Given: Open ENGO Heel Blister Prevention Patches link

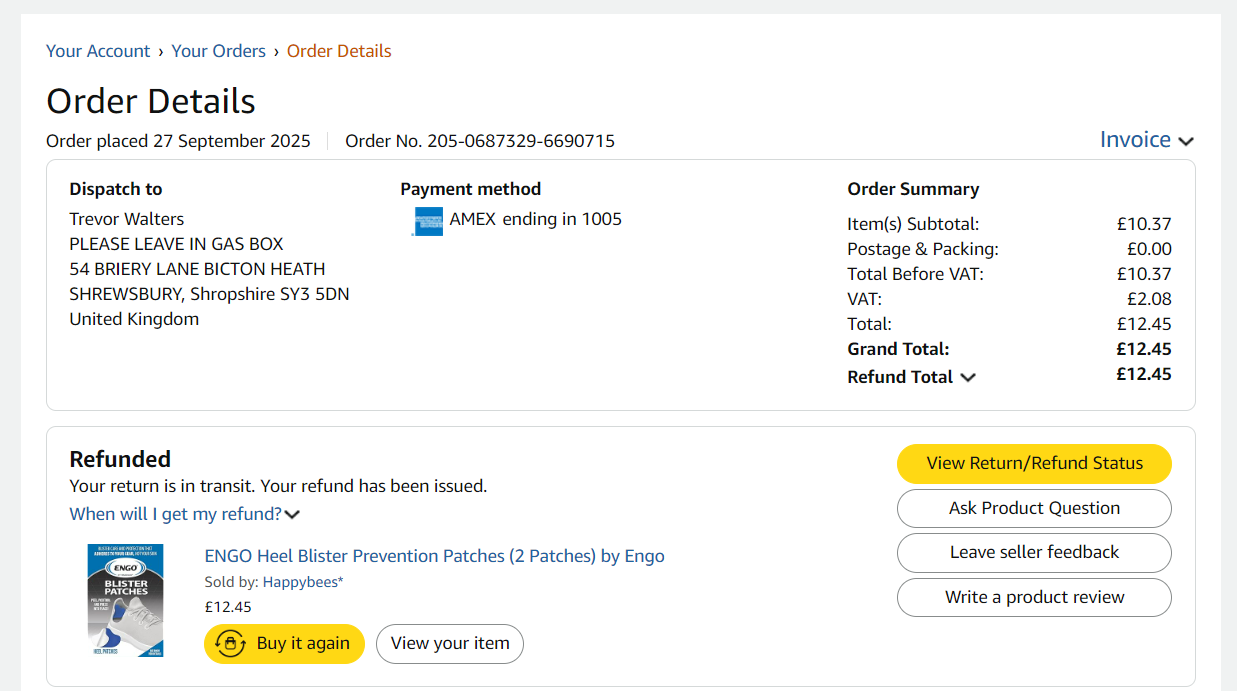Looking at the screenshot, I should [x=435, y=556].
